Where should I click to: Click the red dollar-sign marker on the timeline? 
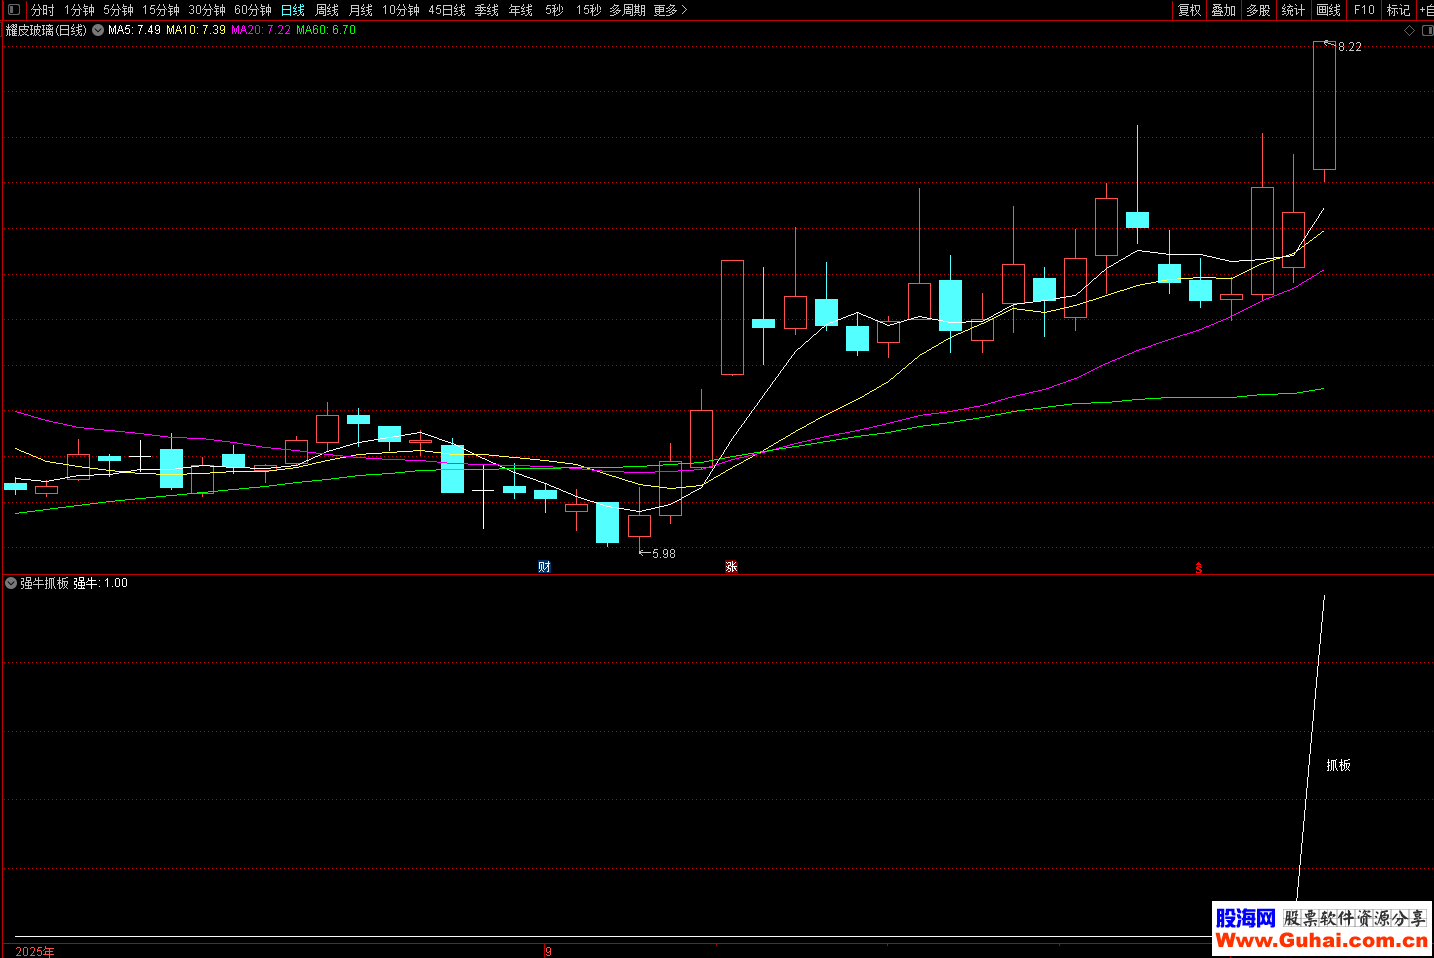pos(1198,568)
